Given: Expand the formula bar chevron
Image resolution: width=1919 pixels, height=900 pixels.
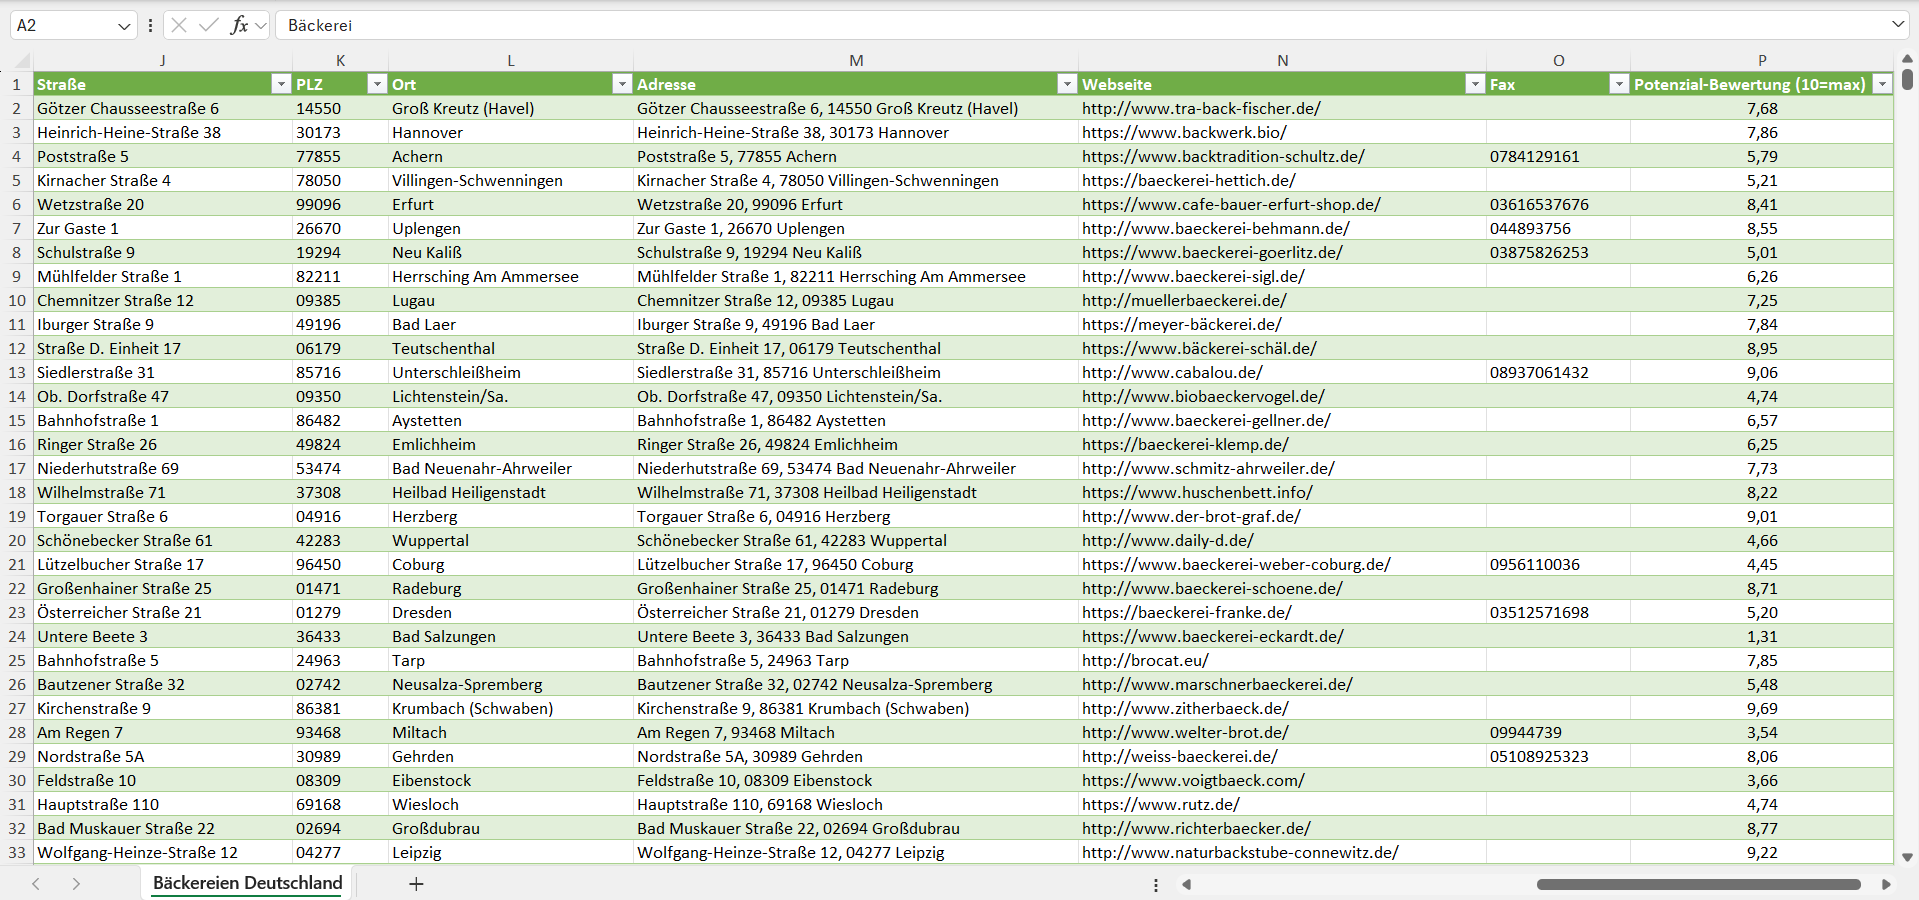Looking at the screenshot, I should pos(1897,25).
